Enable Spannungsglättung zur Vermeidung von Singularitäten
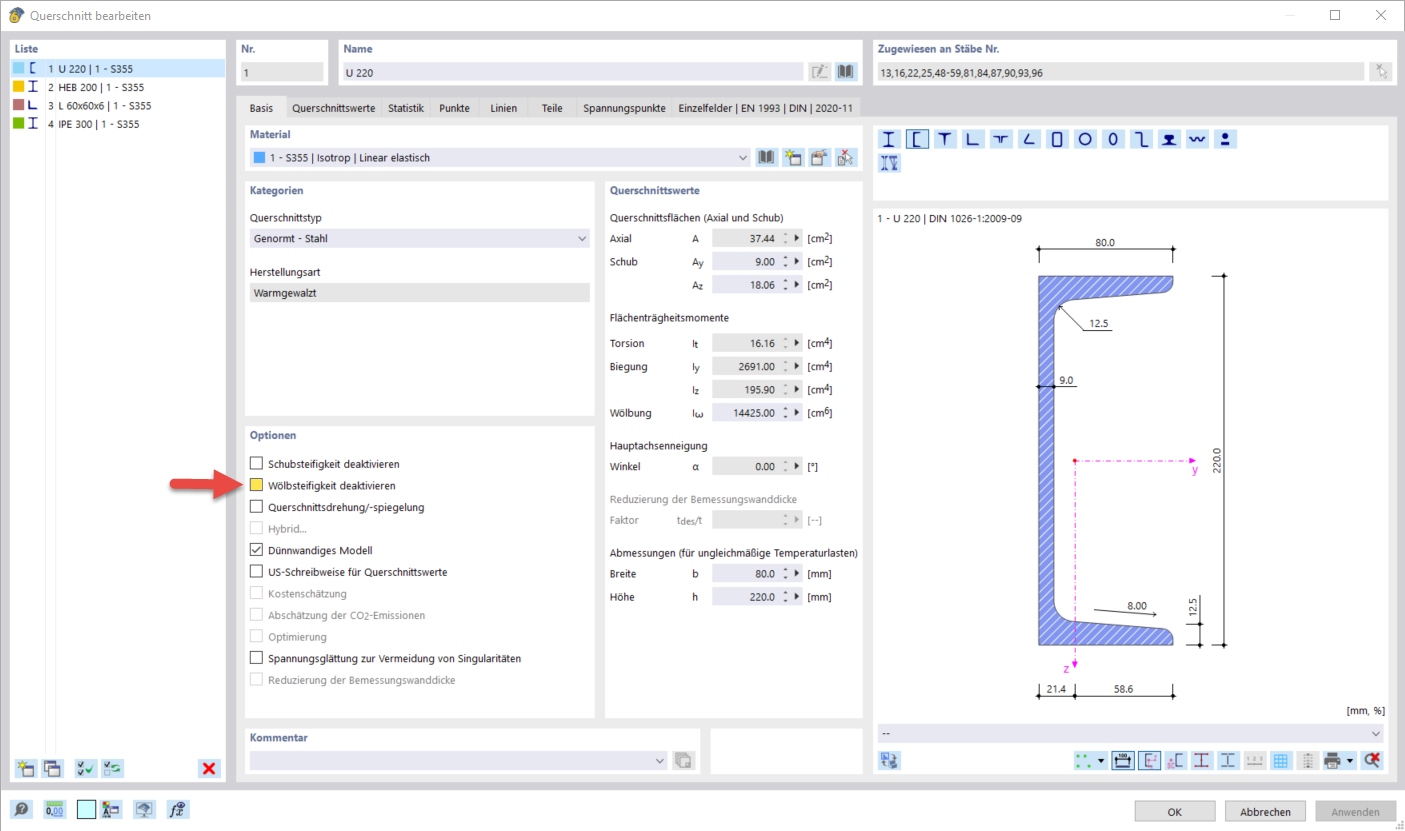 point(256,658)
